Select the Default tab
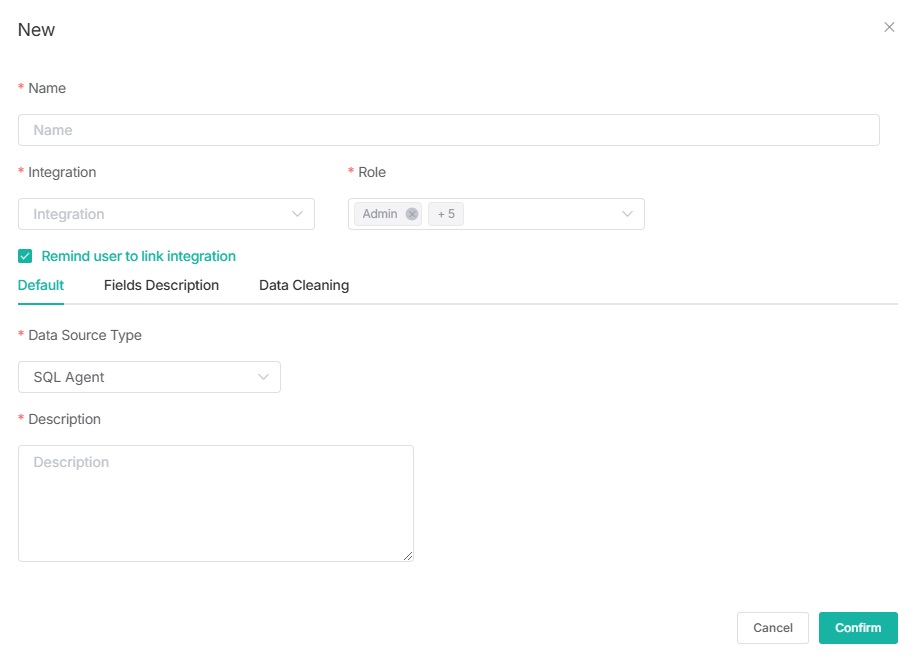 41,285
